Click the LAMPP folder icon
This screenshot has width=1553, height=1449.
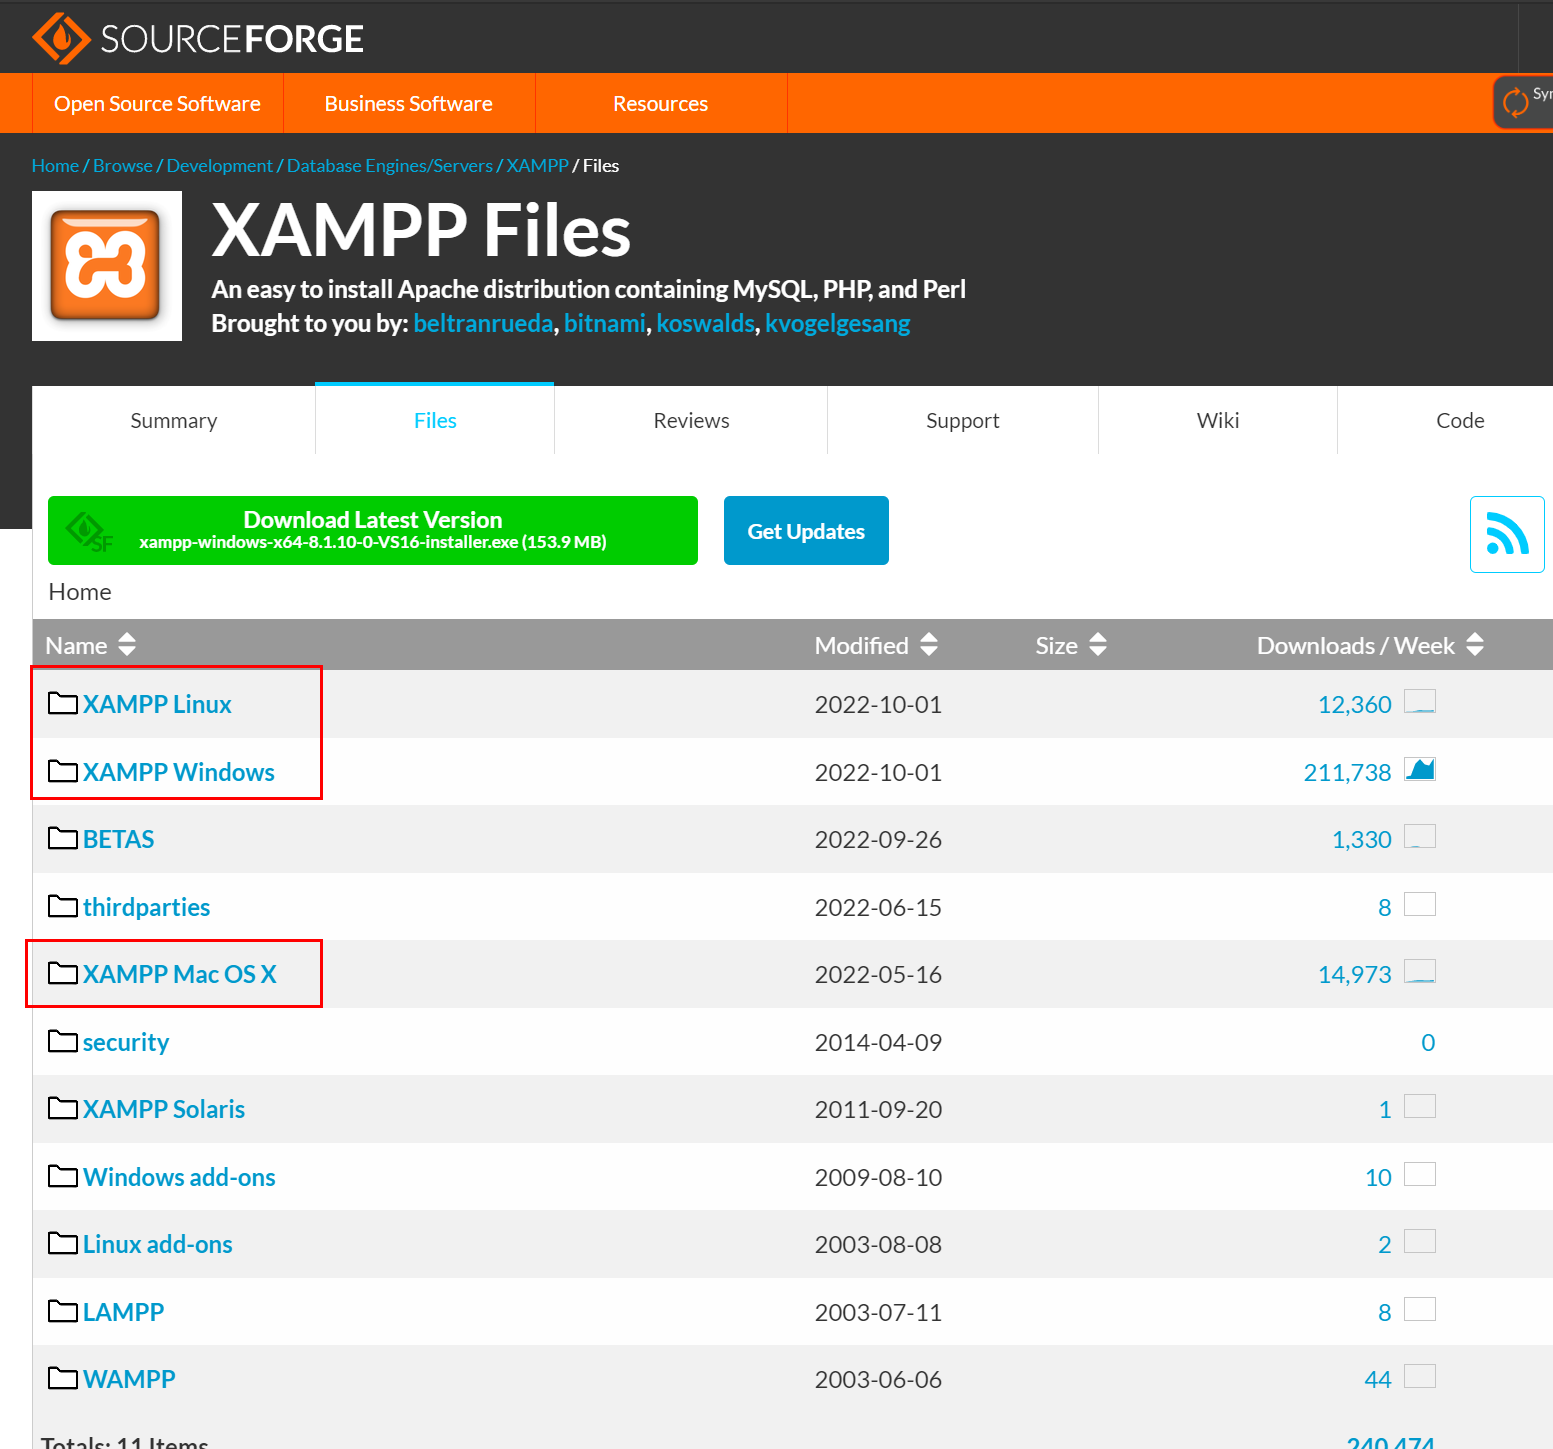coord(63,1311)
